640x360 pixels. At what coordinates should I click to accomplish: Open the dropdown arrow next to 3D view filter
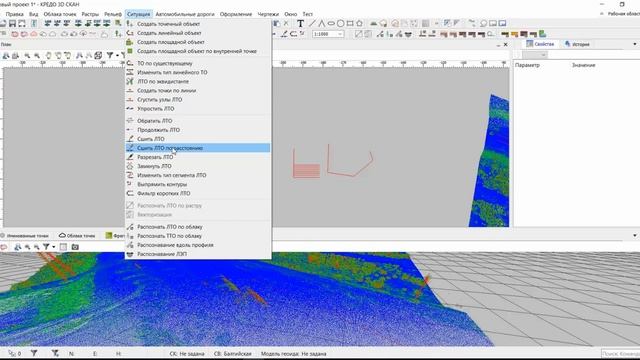[x=53, y=247]
